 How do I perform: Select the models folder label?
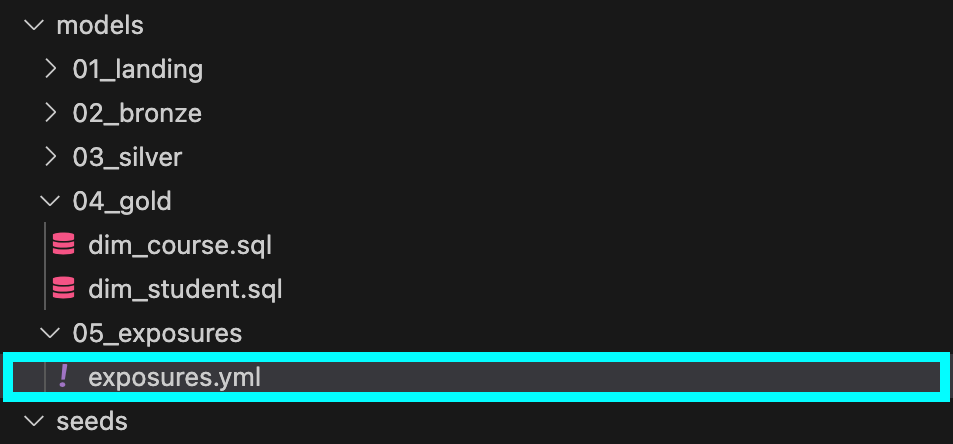pyautogui.click(x=100, y=26)
